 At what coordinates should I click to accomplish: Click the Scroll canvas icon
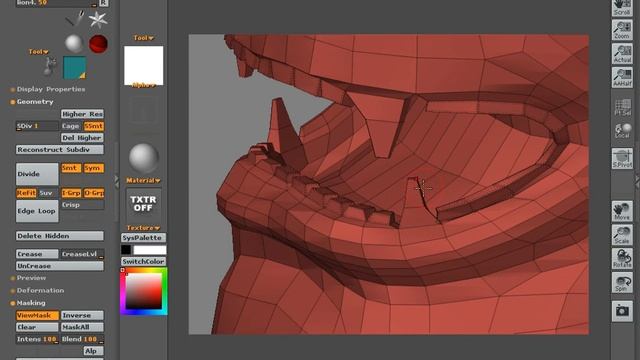622,7
